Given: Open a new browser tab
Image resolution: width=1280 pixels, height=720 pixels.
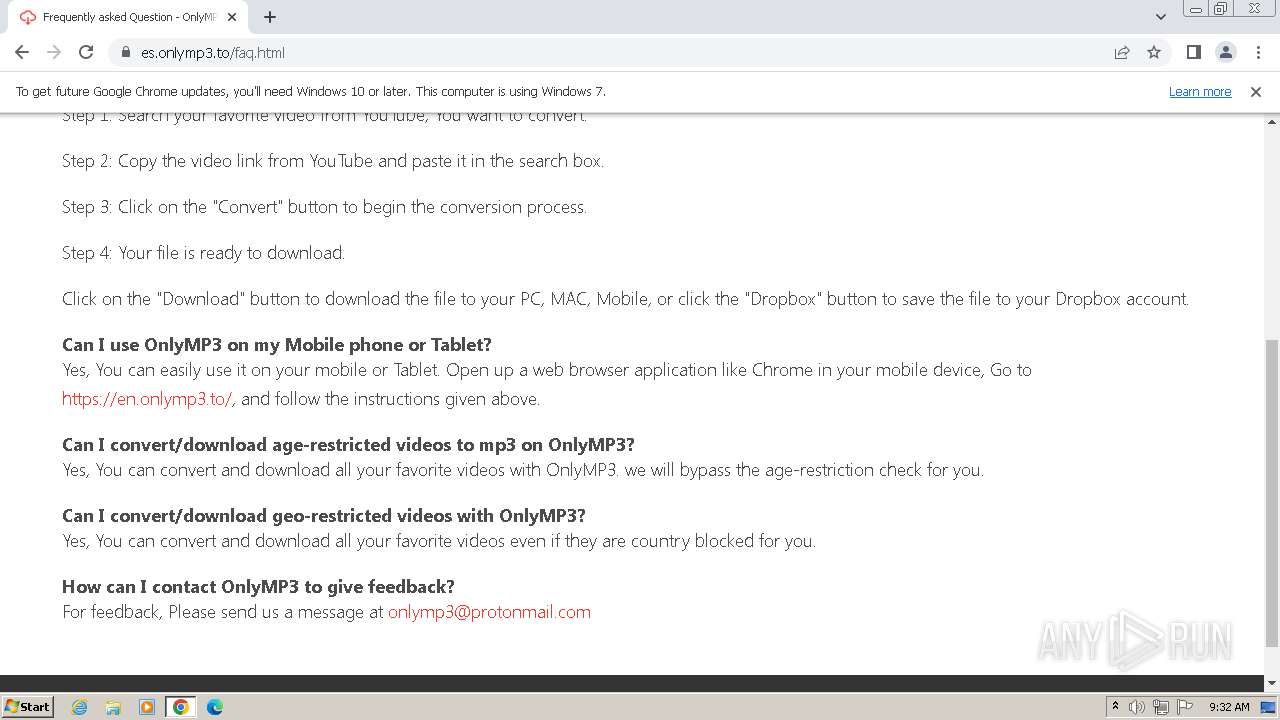Looking at the screenshot, I should click(270, 17).
